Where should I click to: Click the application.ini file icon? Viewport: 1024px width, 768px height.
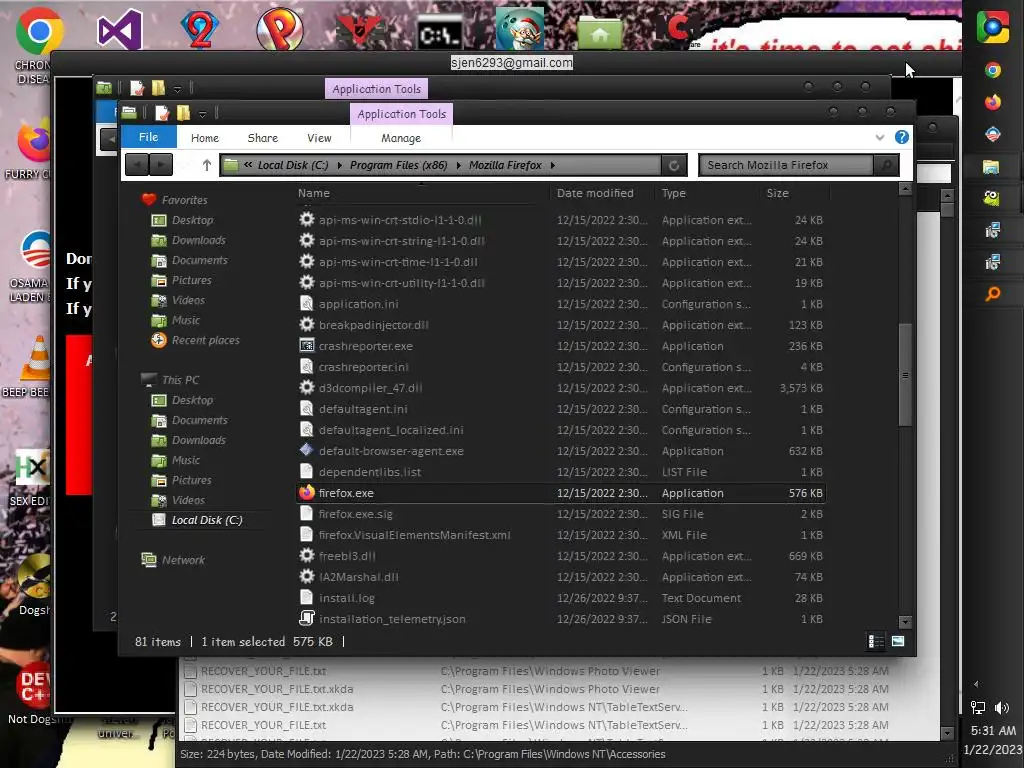coord(306,304)
